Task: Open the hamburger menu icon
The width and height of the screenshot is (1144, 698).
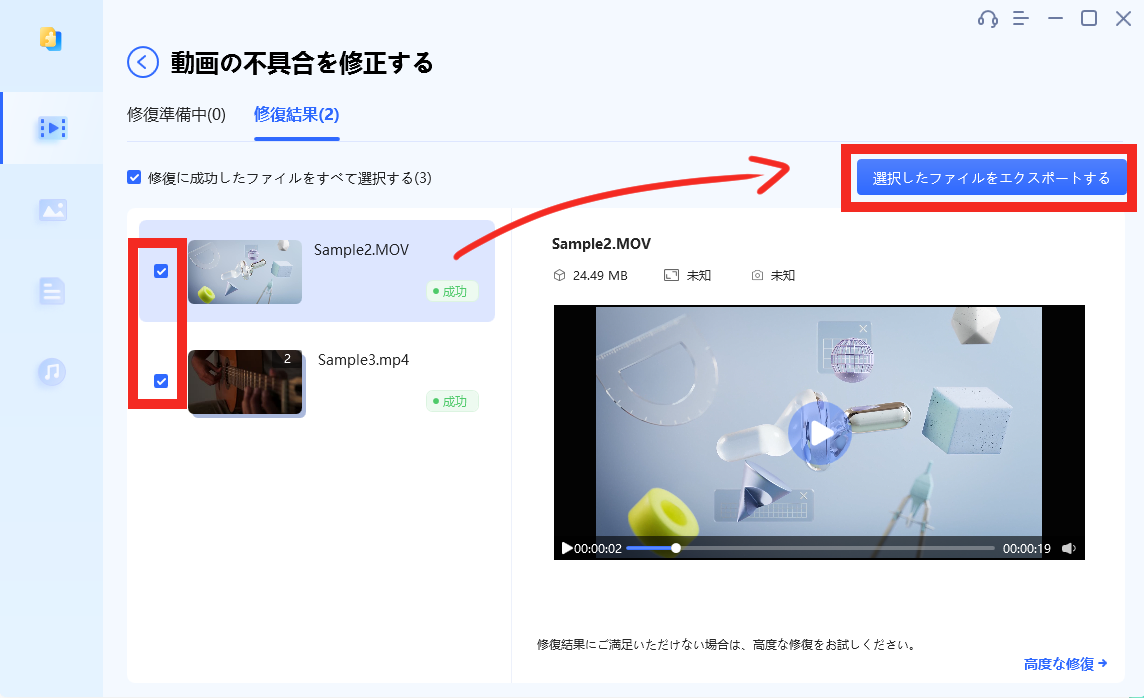Action: click(x=1021, y=18)
